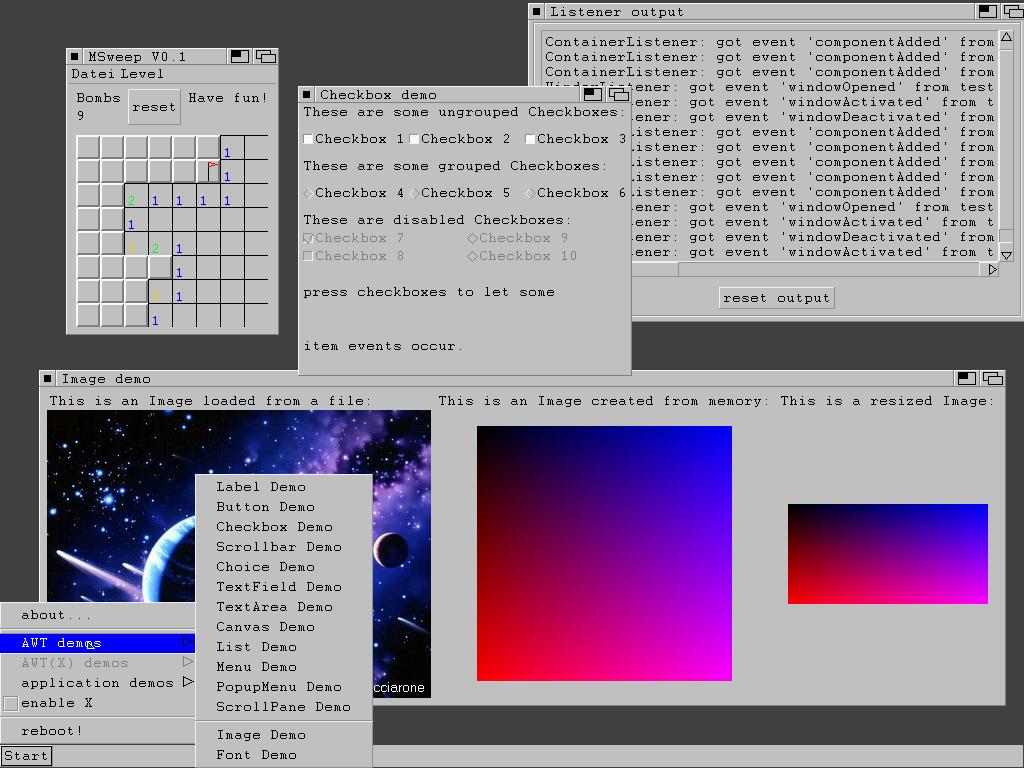Select Font Demo in the AWT demos submenu
This screenshot has width=1024, height=768.
point(257,755)
